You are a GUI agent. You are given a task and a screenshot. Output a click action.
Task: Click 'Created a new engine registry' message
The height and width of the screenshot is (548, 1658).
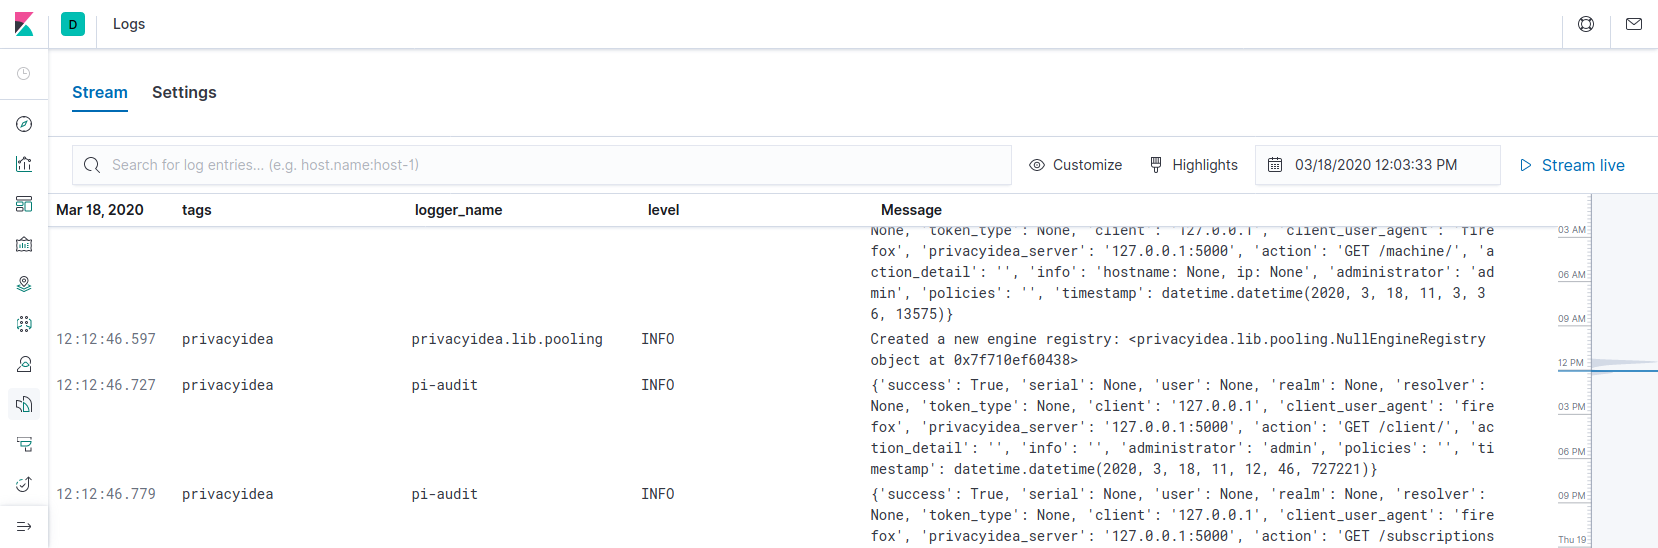(x=1178, y=349)
